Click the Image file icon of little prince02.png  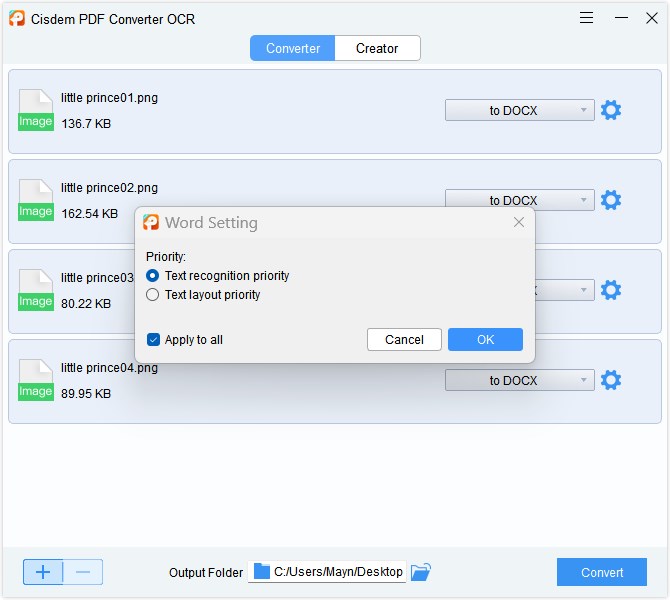coord(36,200)
